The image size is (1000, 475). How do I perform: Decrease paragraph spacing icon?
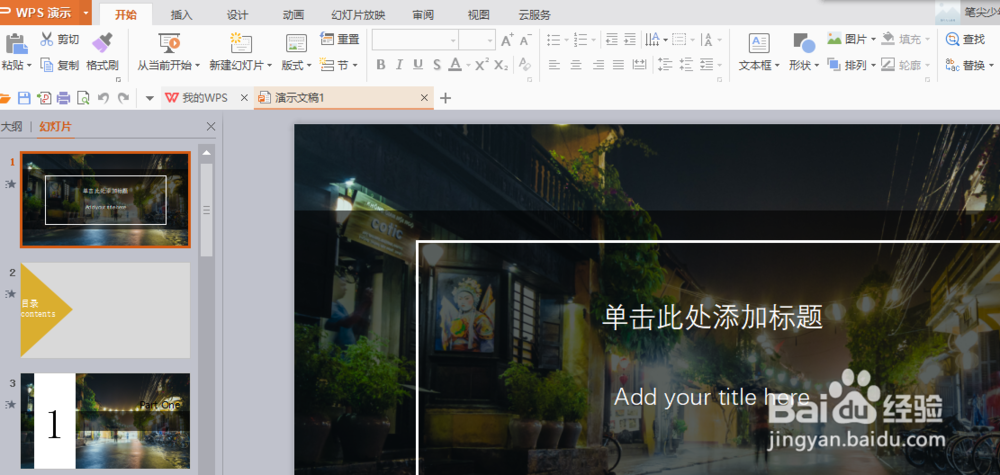tap(686, 64)
